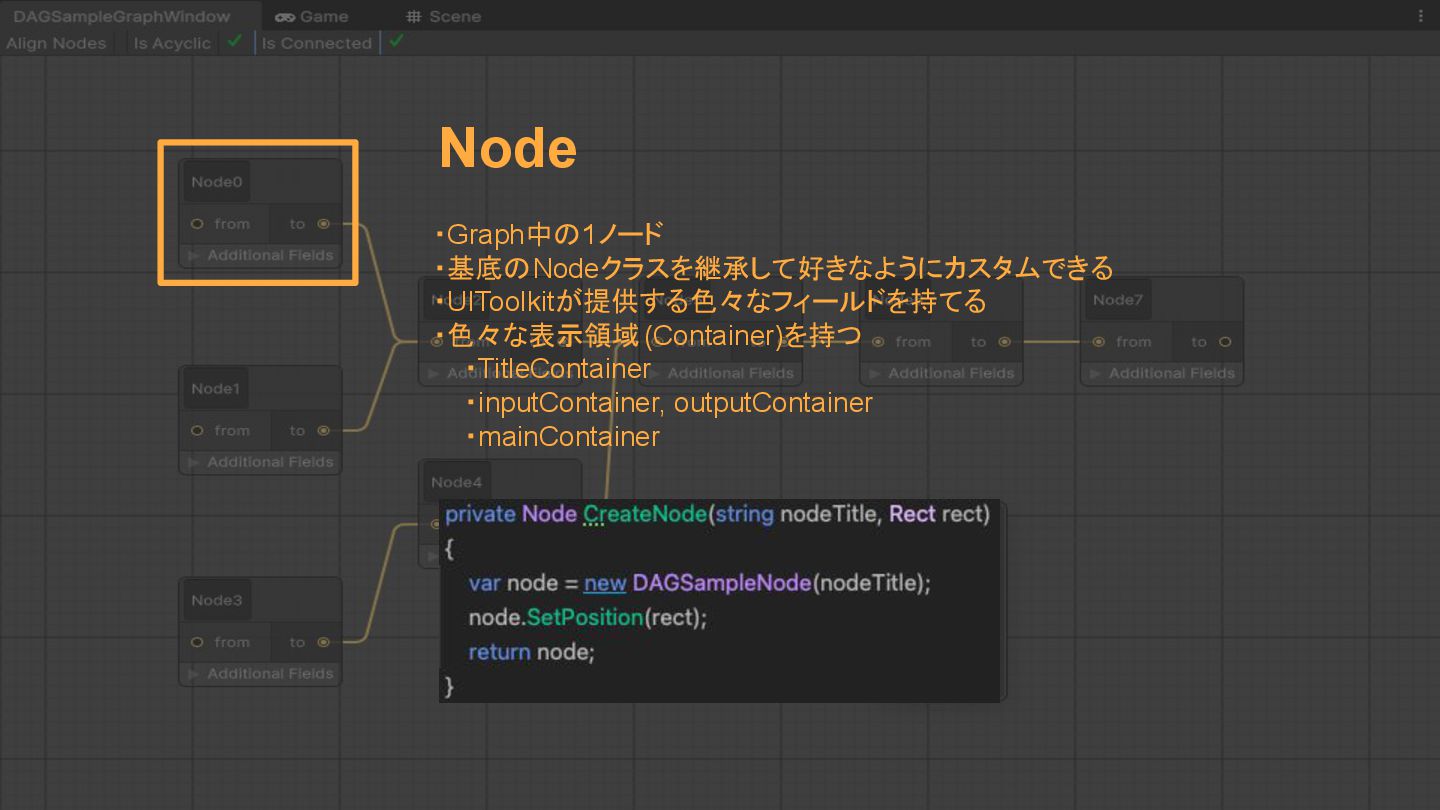Viewport: 1440px width, 810px height.
Task: Click the 'from' input port on Node0
Action: (197, 224)
